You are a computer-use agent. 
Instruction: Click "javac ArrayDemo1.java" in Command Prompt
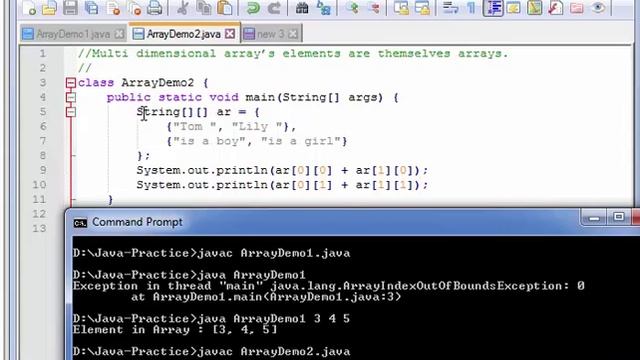(273, 253)
